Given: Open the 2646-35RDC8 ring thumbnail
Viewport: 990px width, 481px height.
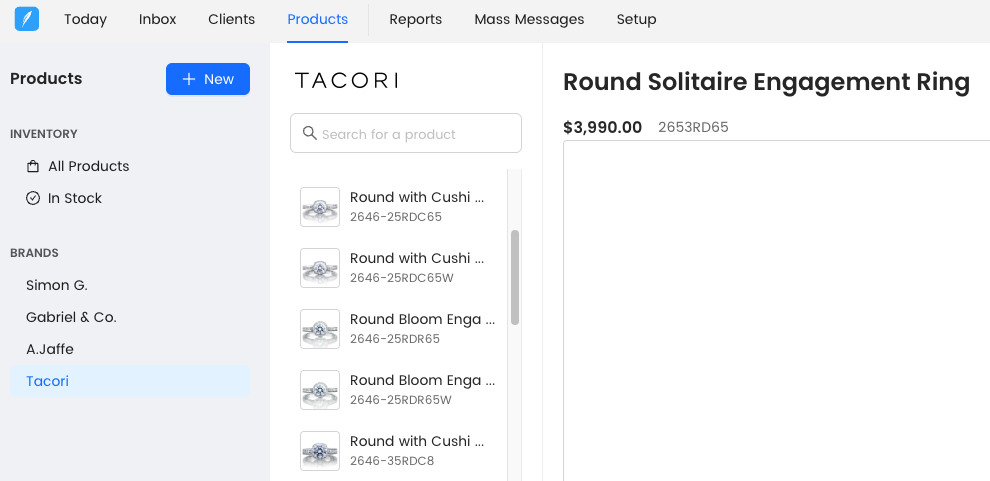Looking at the screenshot, I should click(320, 451).
